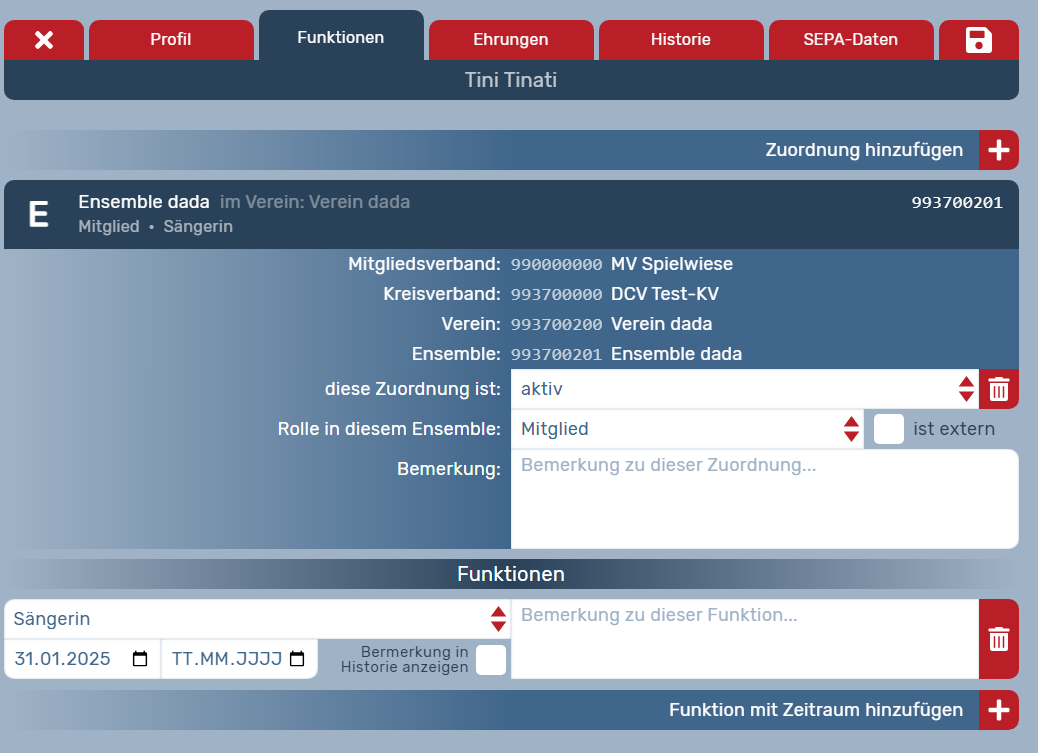The width and height of the screenshot is (1038, 753).
Task: Open the Sängerin function dropdown
Action: (x=257, y=619)
